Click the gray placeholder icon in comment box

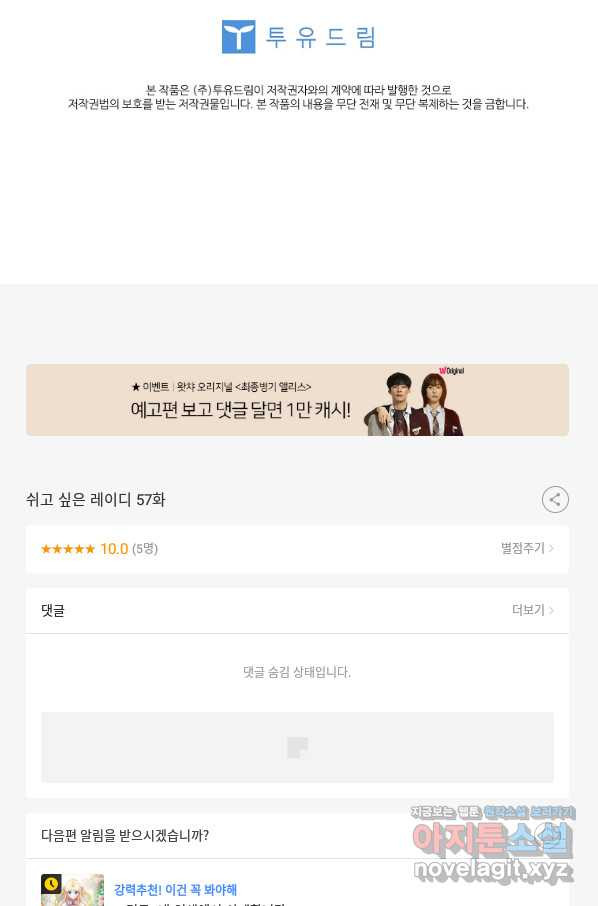click(298, 748)
